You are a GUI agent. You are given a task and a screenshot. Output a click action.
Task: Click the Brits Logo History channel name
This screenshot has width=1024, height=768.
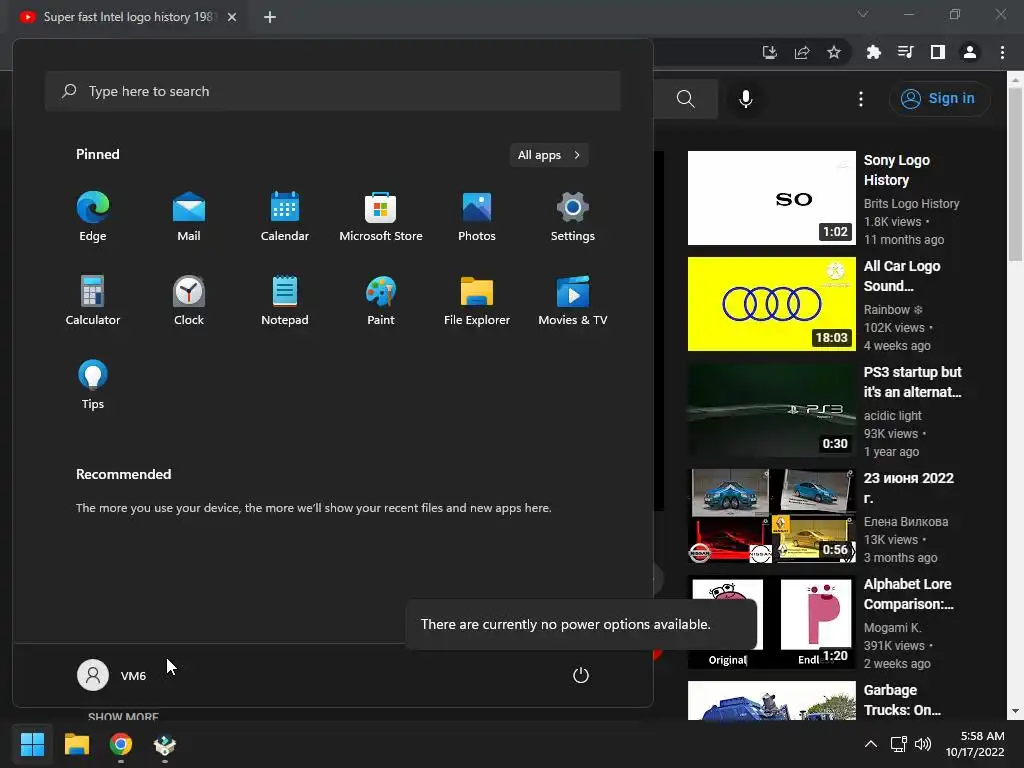click(911, 204)
